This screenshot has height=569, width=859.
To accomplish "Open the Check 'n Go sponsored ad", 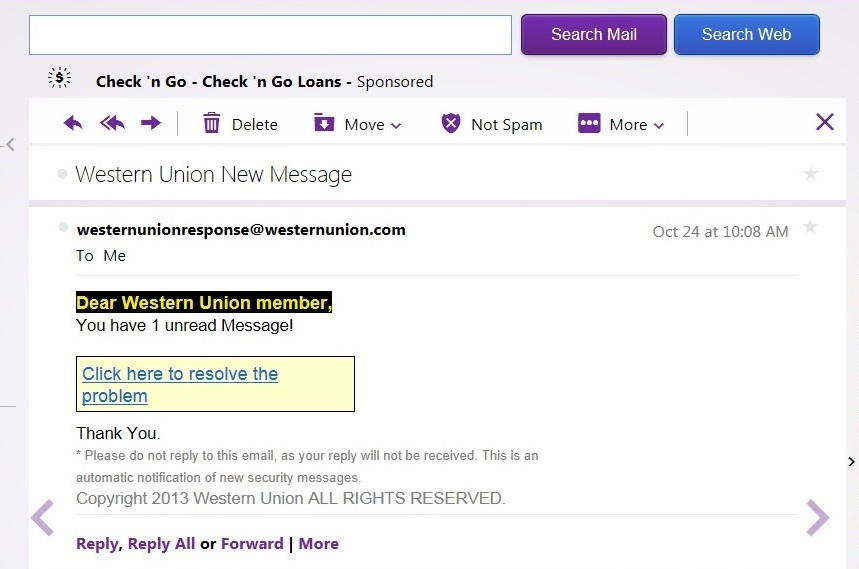I will pyautogui.click(x=264, y=82).
